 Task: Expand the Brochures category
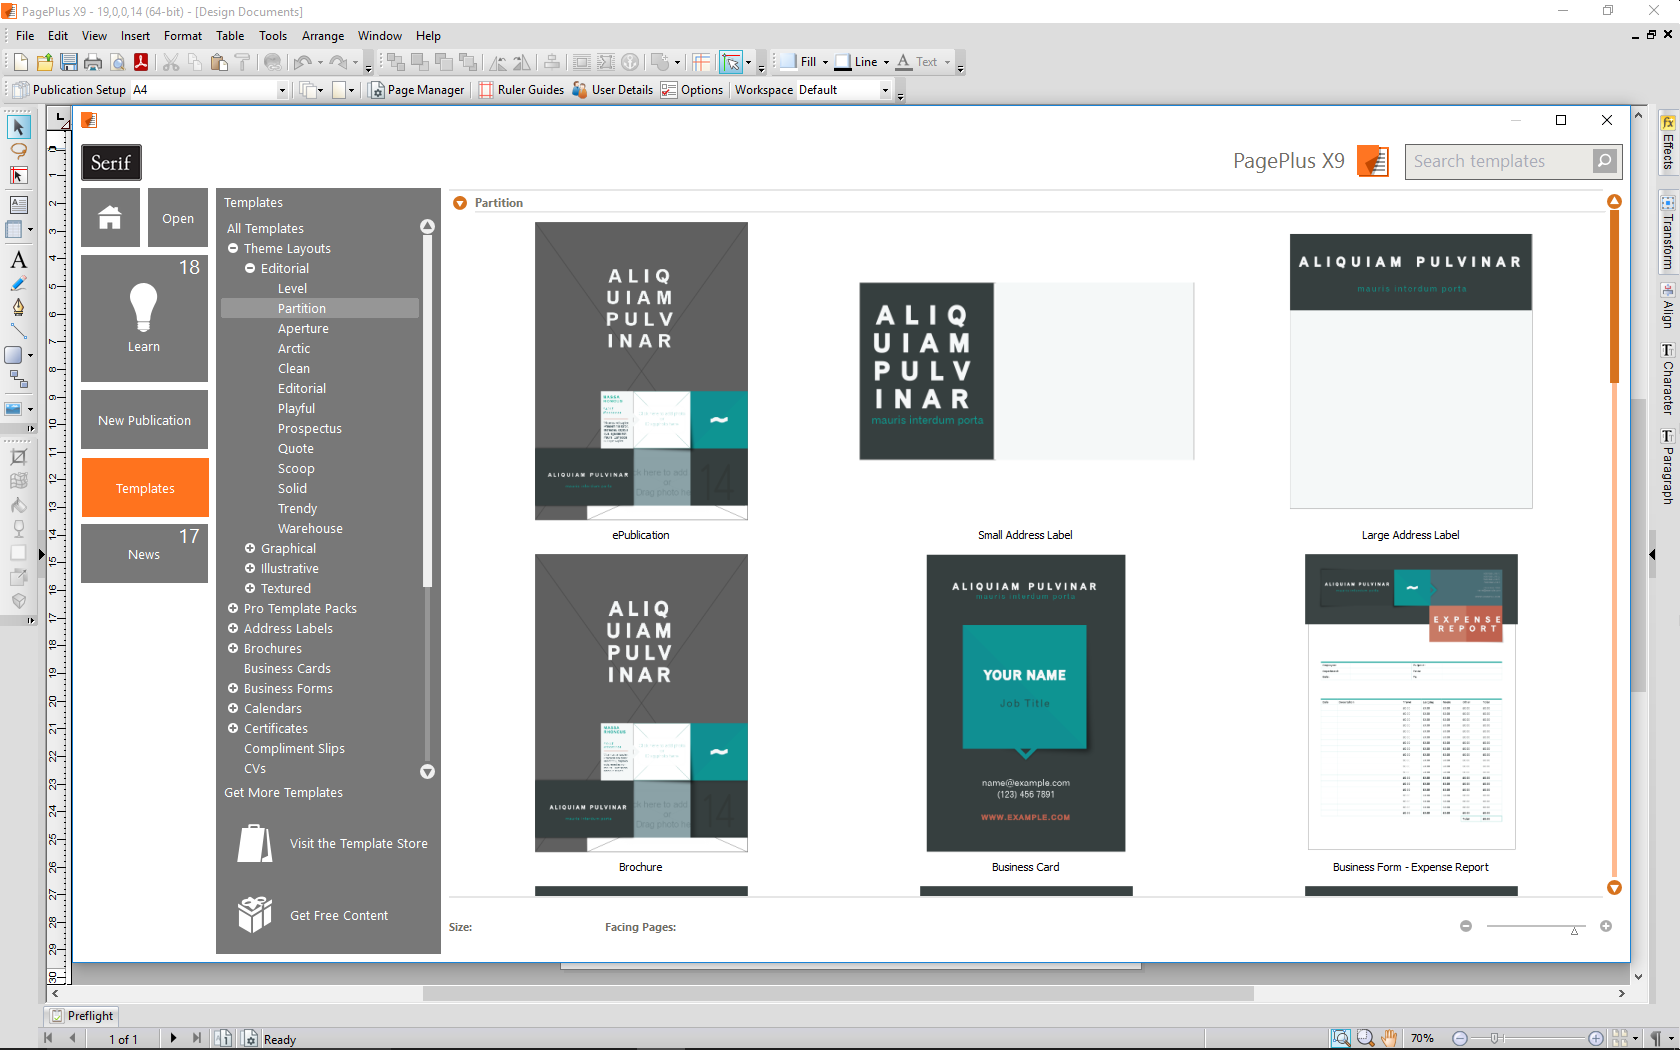click(x=233, y=649)
